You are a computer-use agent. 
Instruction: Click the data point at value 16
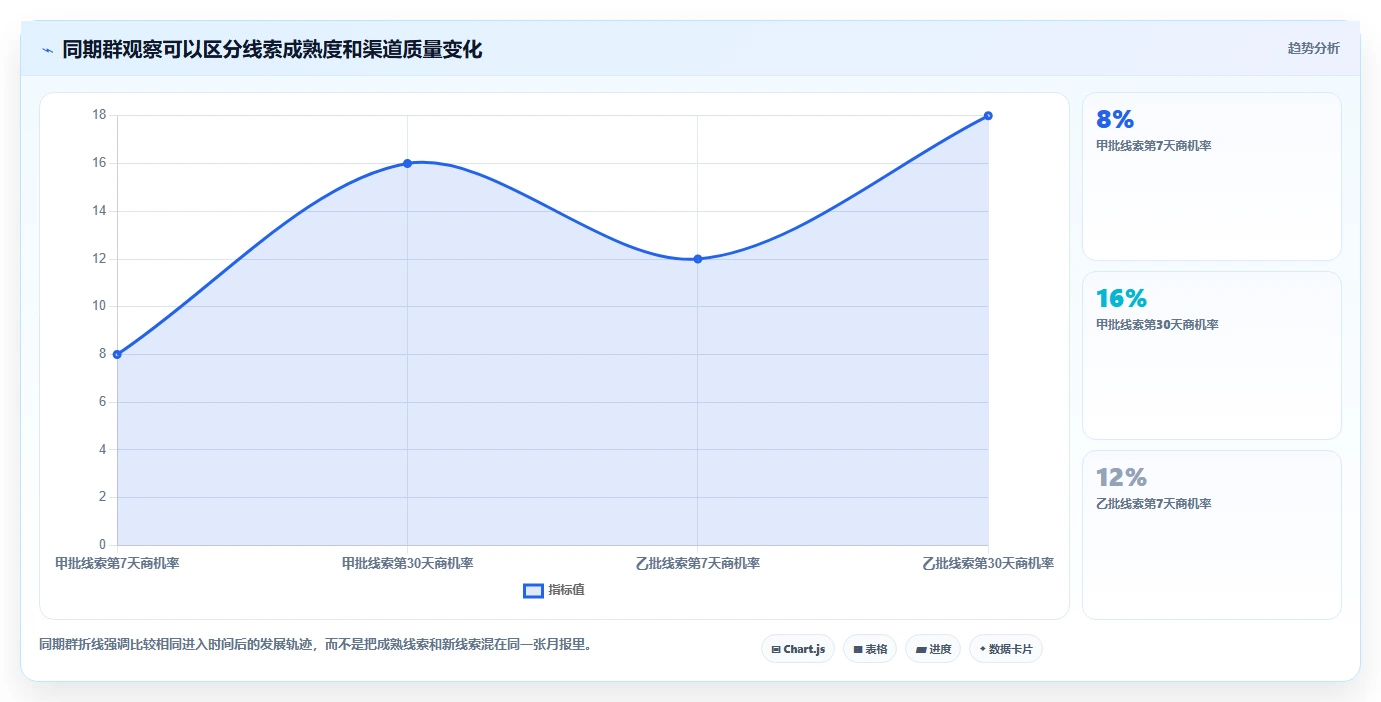point(407,163)
